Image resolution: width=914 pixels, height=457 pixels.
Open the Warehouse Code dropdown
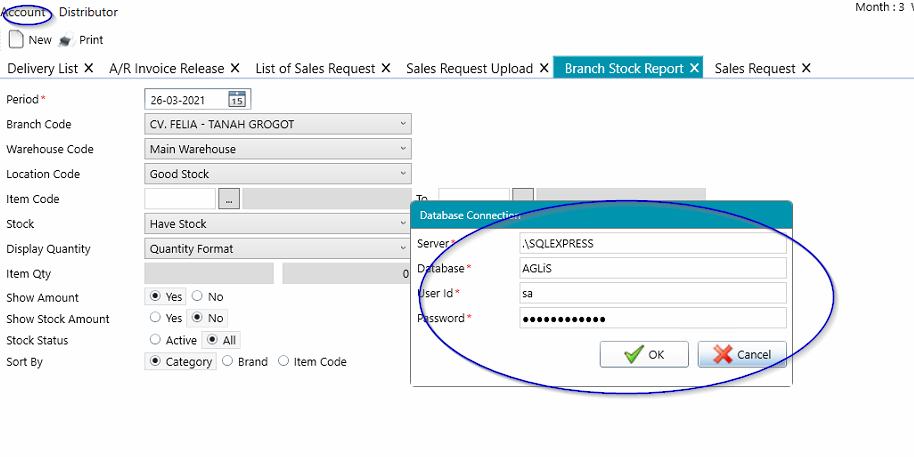403,149
